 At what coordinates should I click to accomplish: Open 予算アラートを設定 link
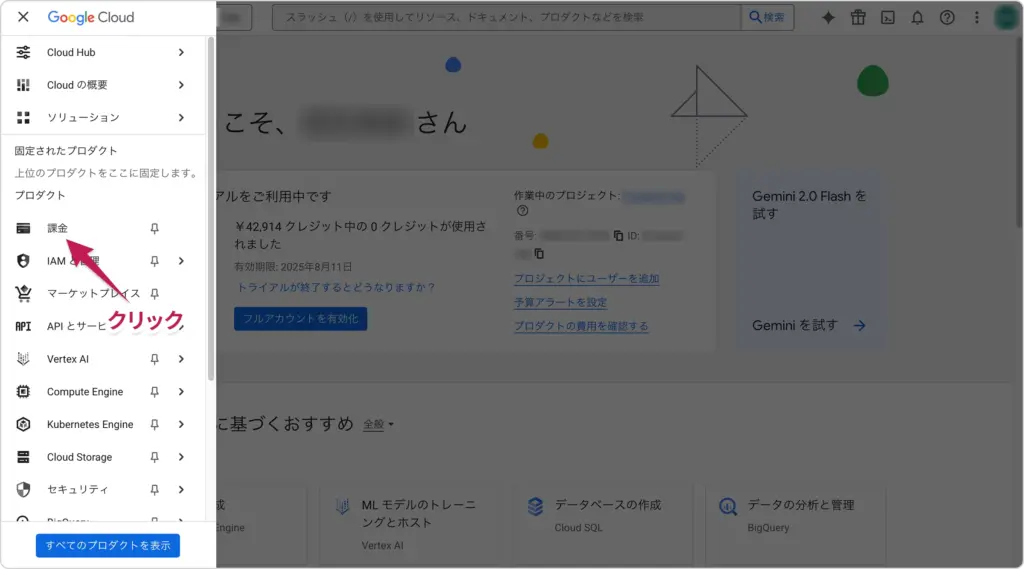[x=560, y=302]
